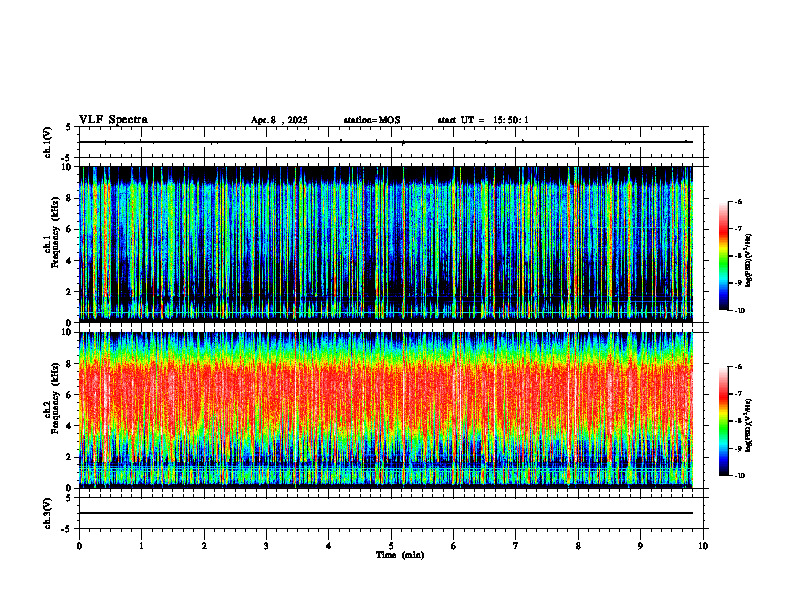Click the "-8" label on ch.2 colorbar

[738, 421]
